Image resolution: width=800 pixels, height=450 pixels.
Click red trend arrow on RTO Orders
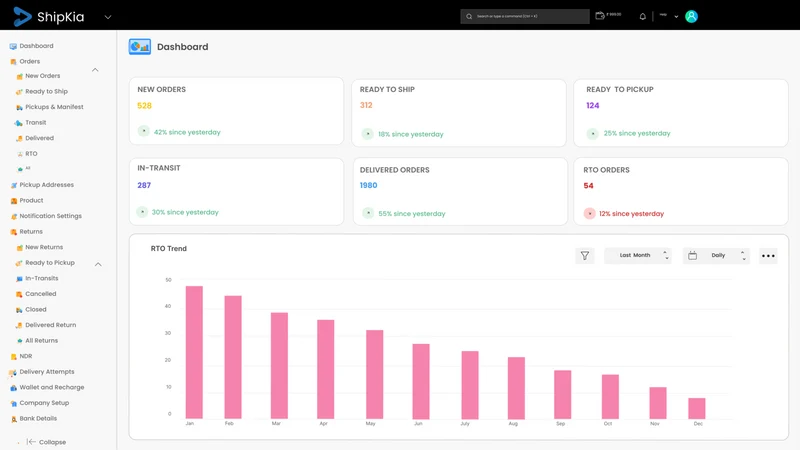589,213
